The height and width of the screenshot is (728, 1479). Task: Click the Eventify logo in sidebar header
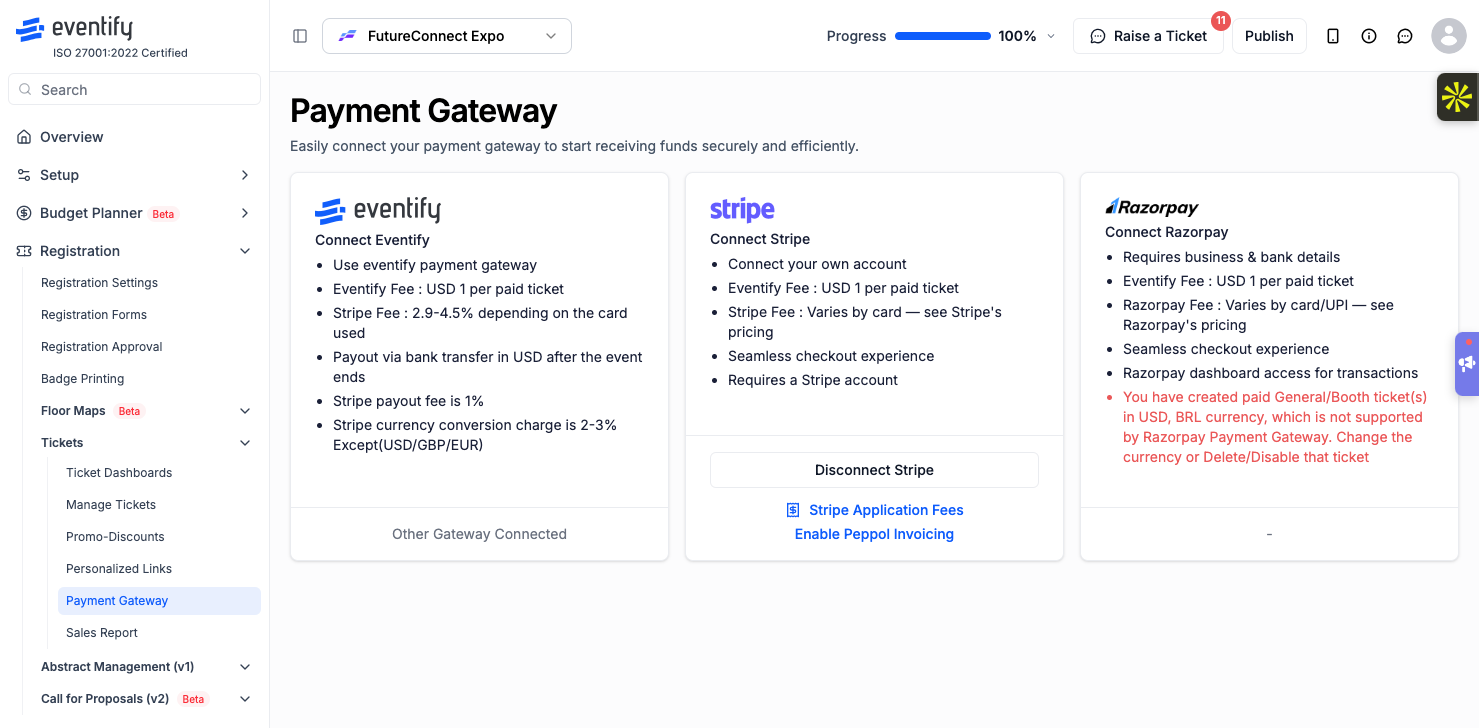coord(74,29)
